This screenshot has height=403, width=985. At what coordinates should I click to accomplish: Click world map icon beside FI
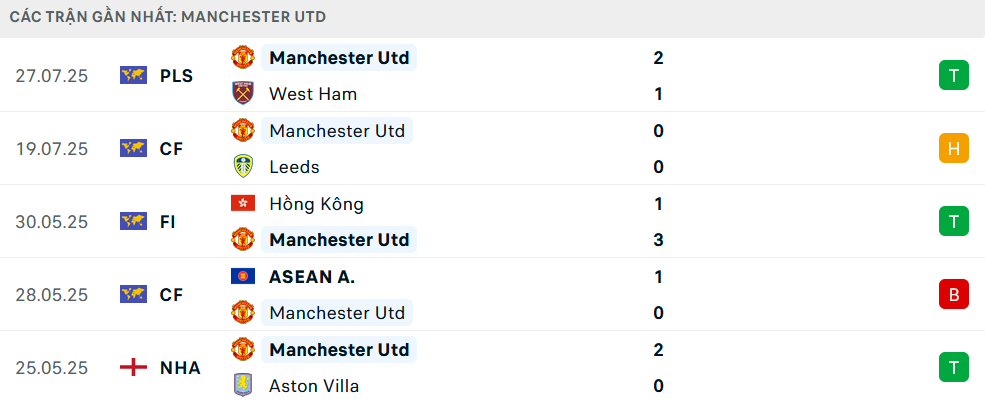(133, 222)
